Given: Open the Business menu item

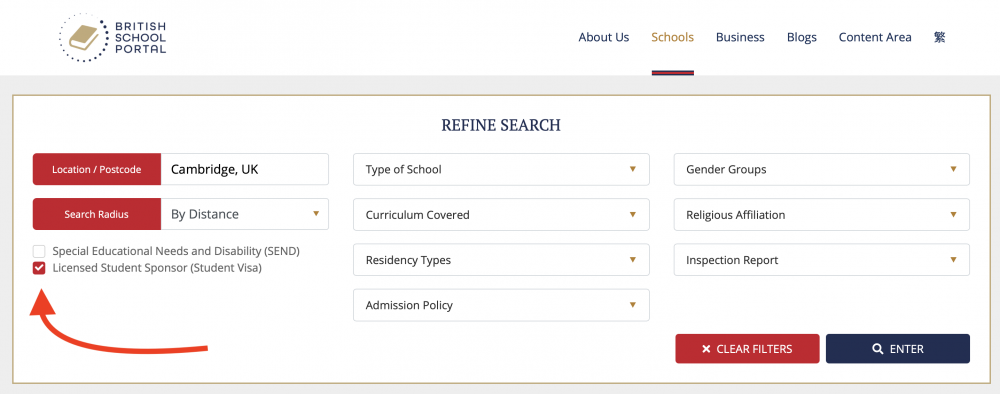Looking at the screenshot, I should pyautogui.click(x=740, y=37).
